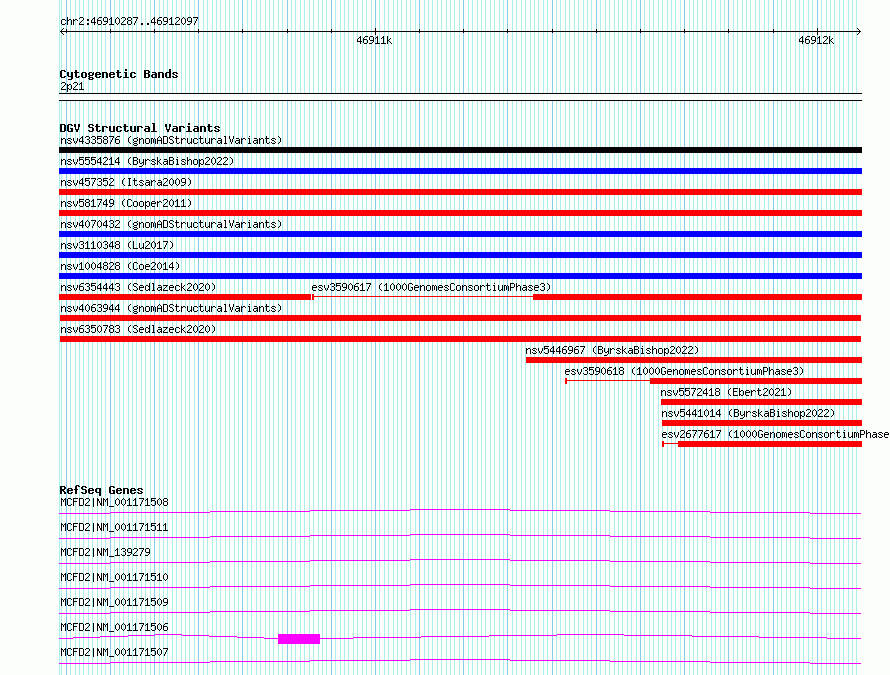Click the red nsv581749 variant bar
The image size is (890, 675).
pos(460,213)
